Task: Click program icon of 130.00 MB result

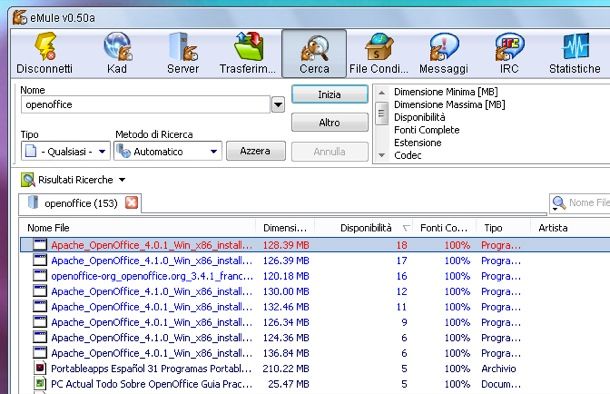Action: 40,291
